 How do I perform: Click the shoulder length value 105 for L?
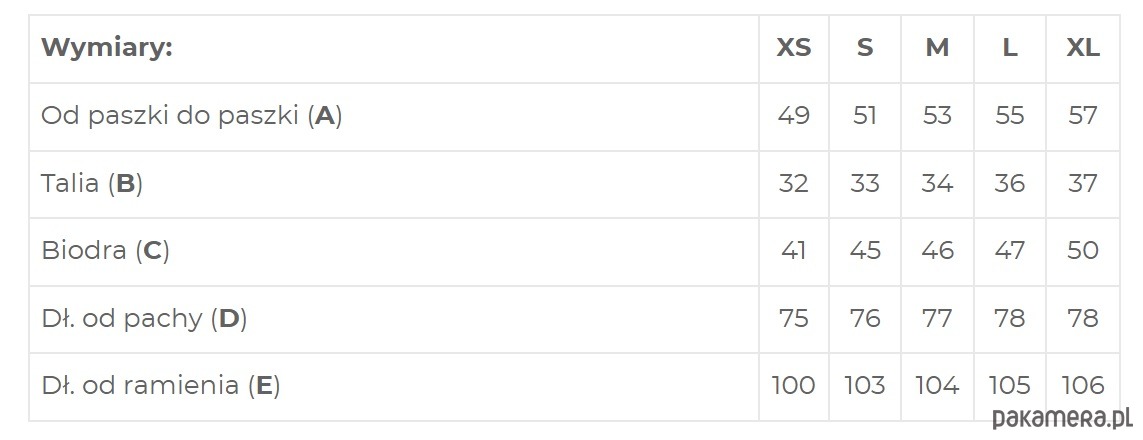click(x=1010, y=385)
